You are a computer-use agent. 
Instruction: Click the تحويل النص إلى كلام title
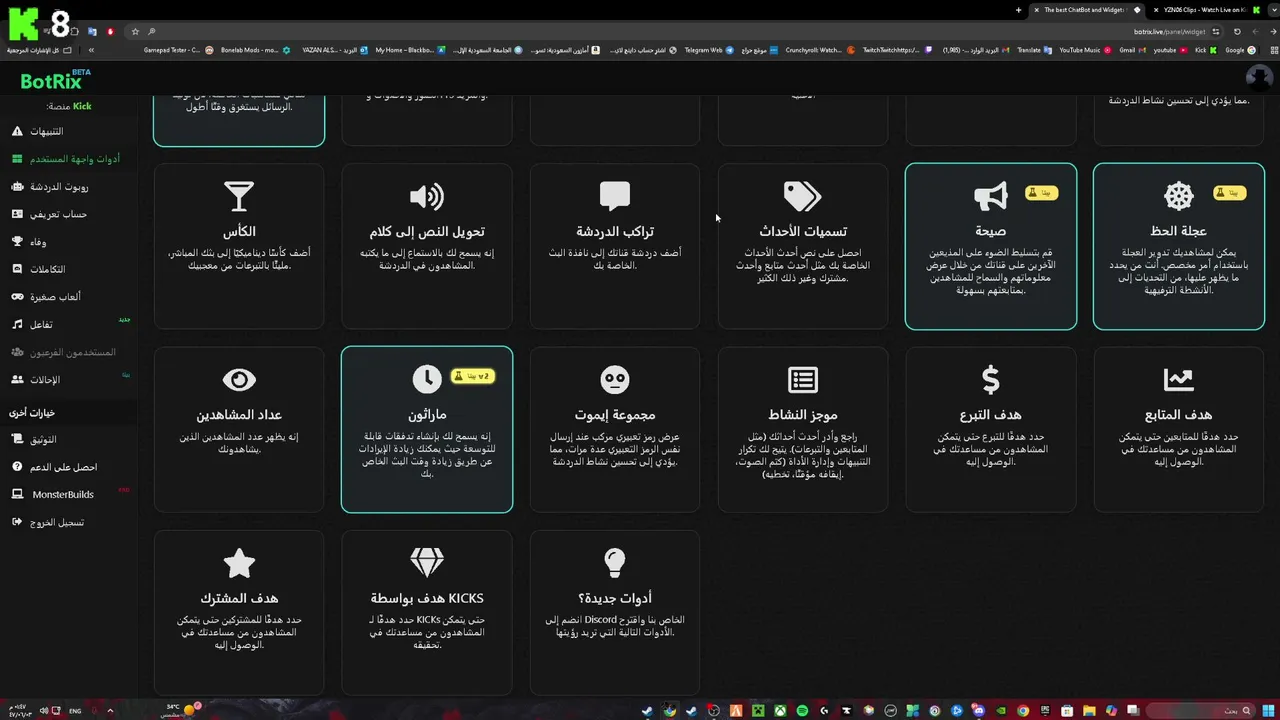coord(427,232)
